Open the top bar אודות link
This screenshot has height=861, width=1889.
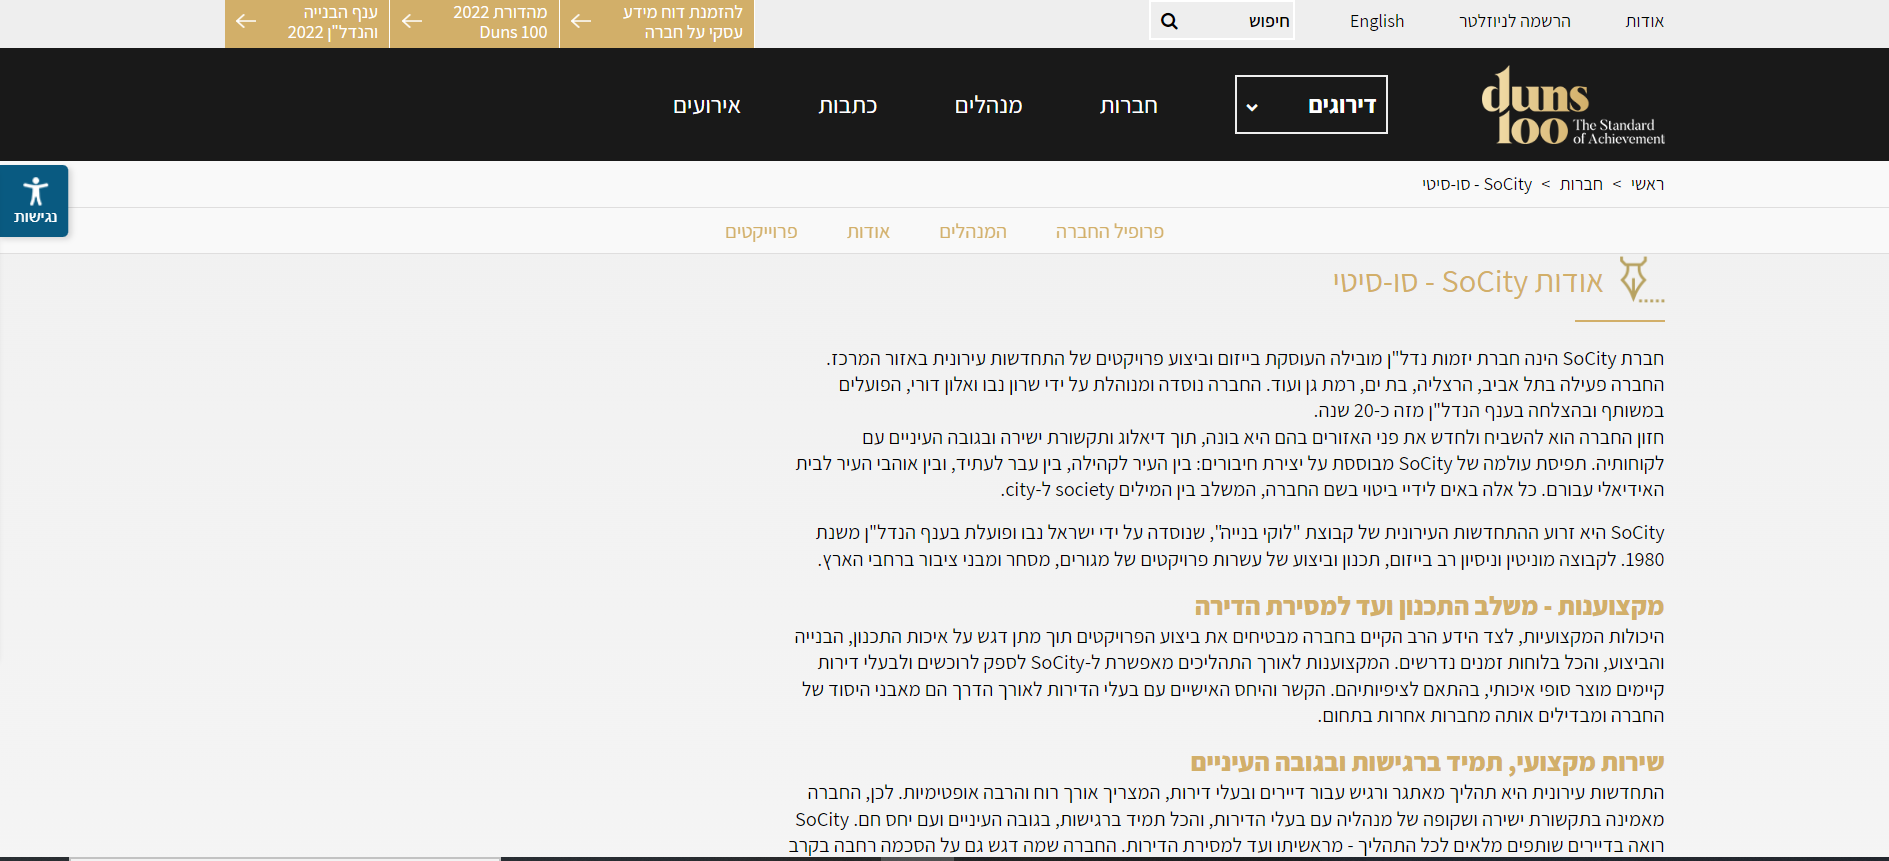[x=1644, y=21]
